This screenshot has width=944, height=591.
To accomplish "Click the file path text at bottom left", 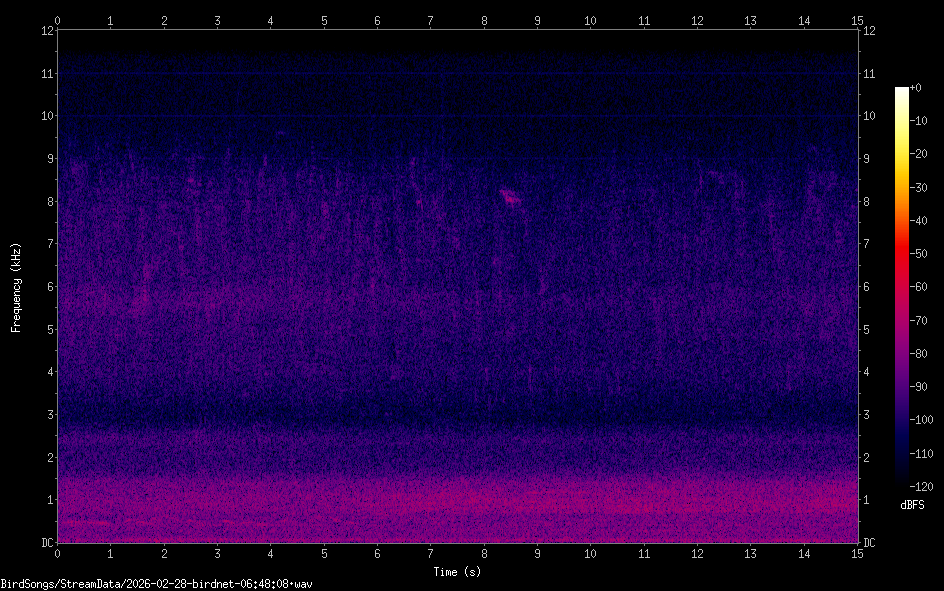I will (156, 583).
